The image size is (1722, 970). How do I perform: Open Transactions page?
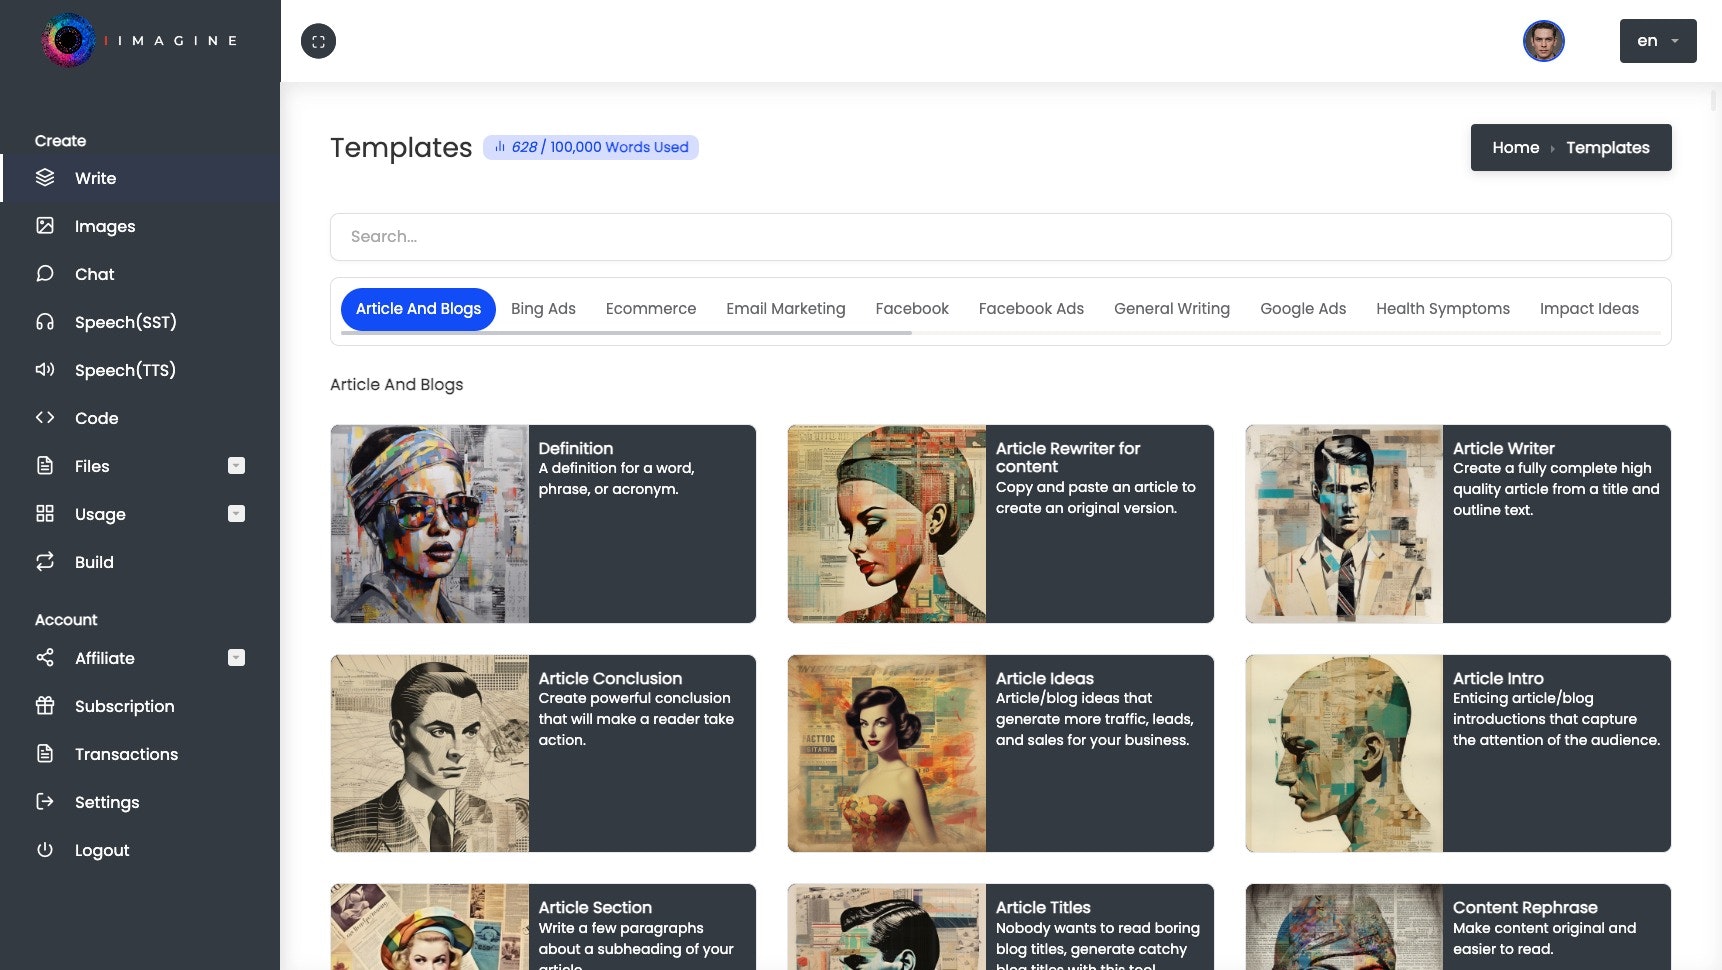pos(140,754)
